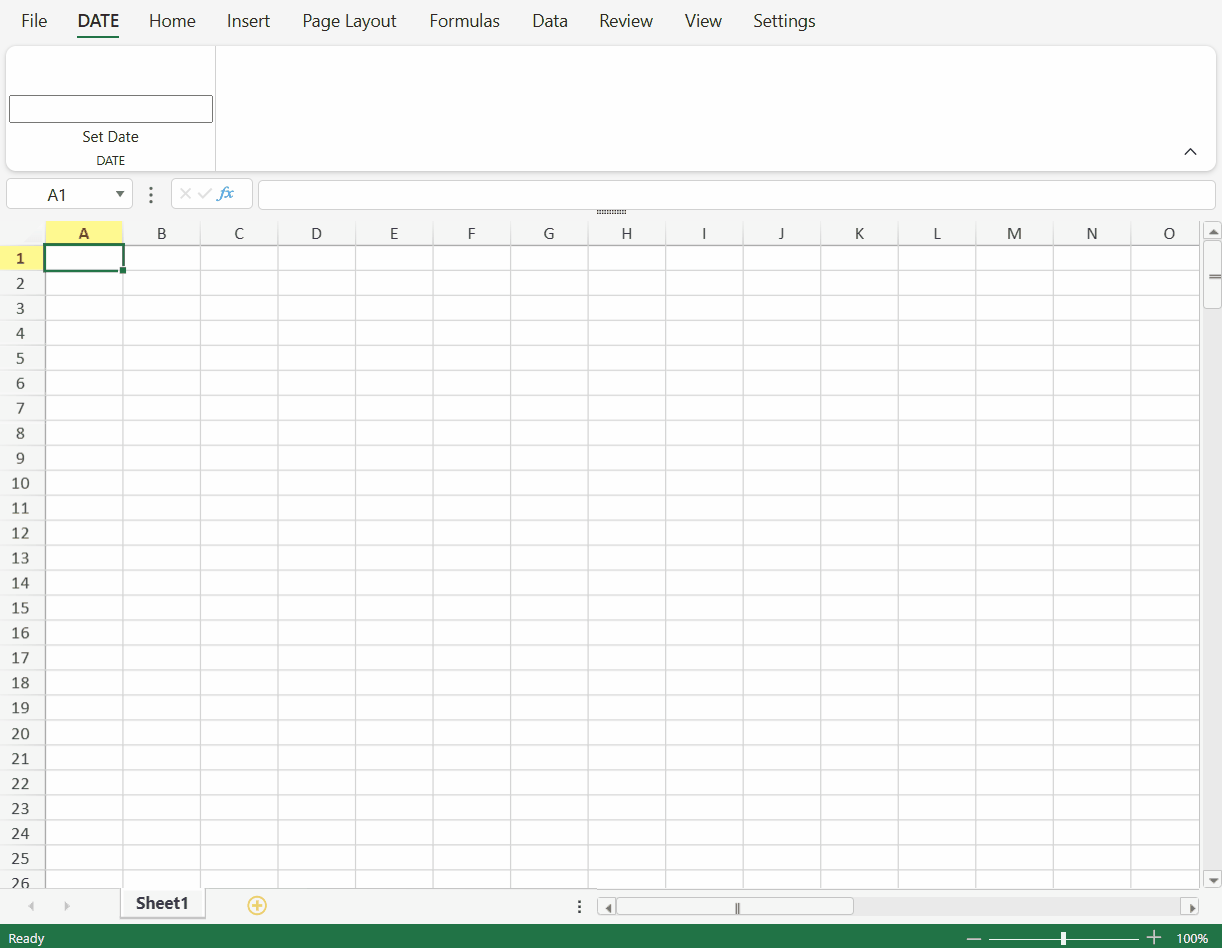This screenshot has width=1222, height=948.
Task: Switch to the Formulas tab
Action: tap(464, 21)
